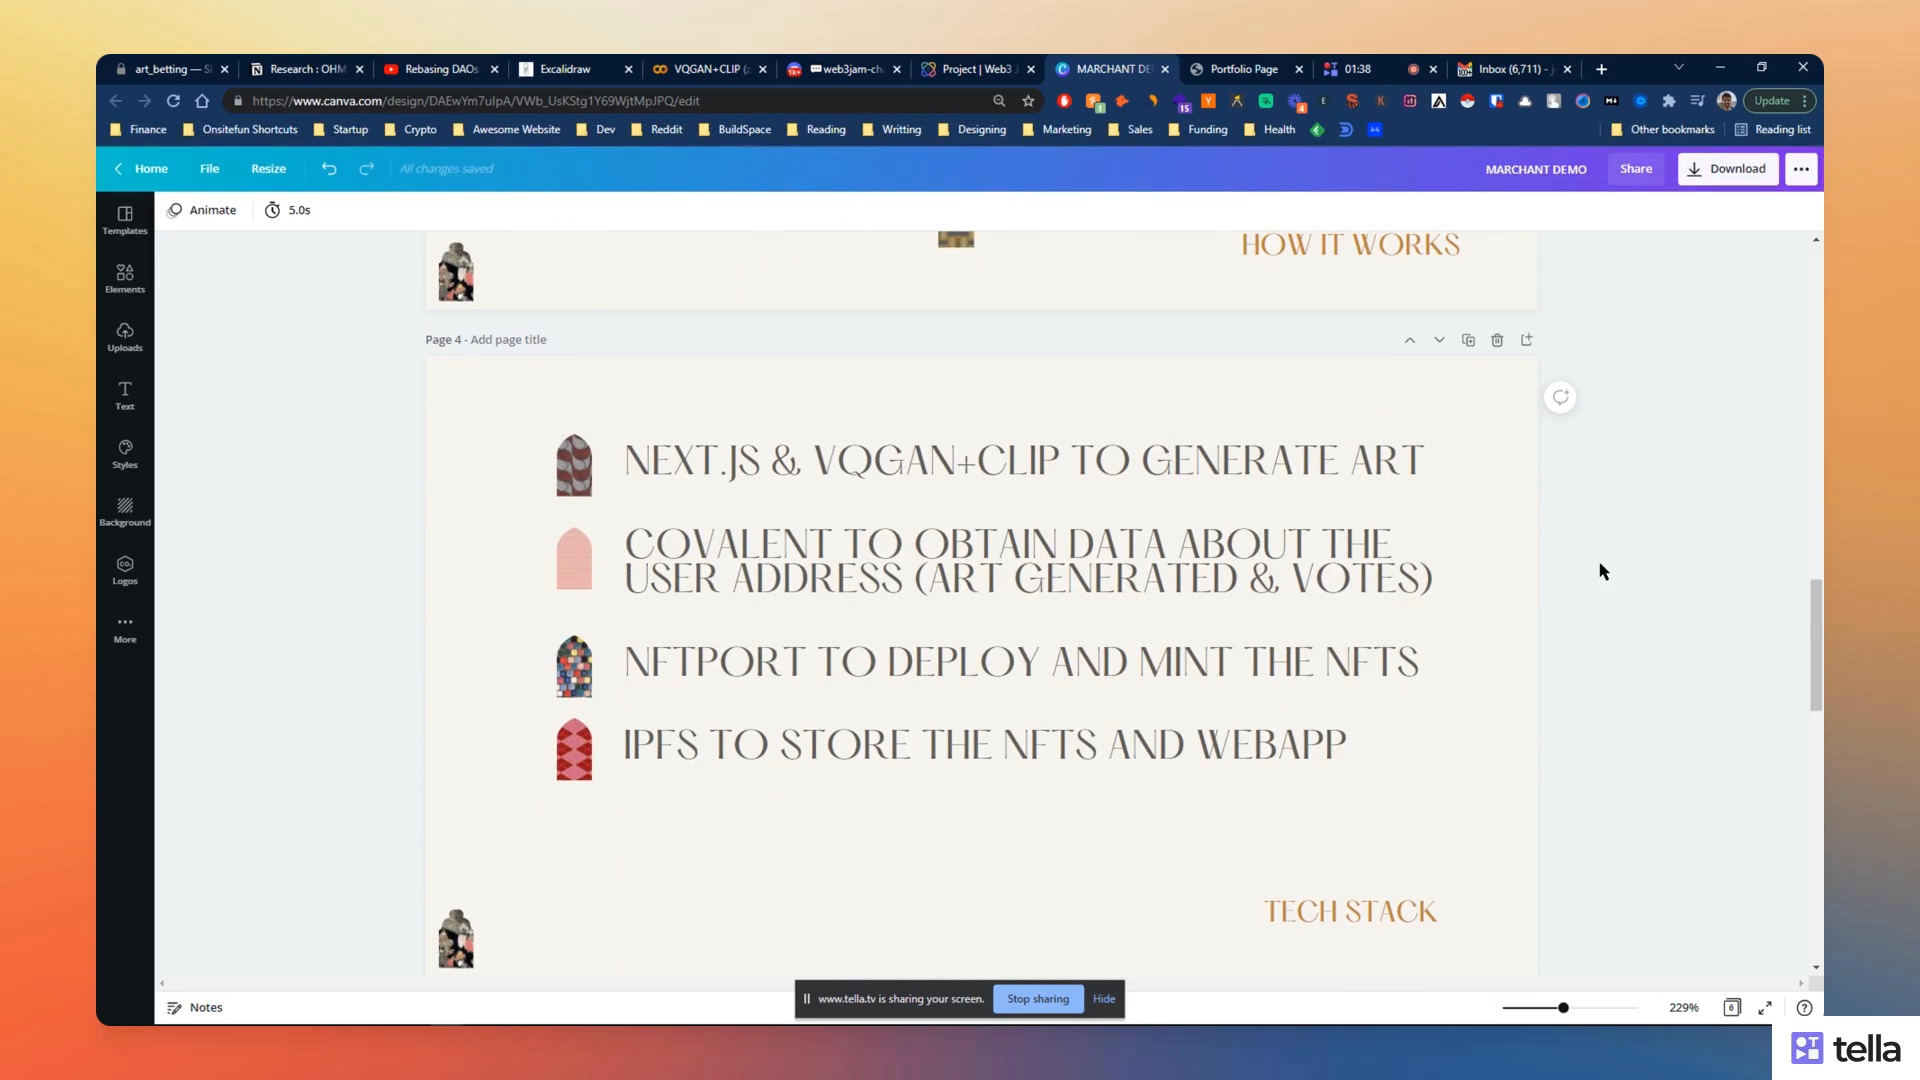Viewport: 1920px width, 1080px height.
Task: Select the pink striped arch graphic
Action: 574,558
